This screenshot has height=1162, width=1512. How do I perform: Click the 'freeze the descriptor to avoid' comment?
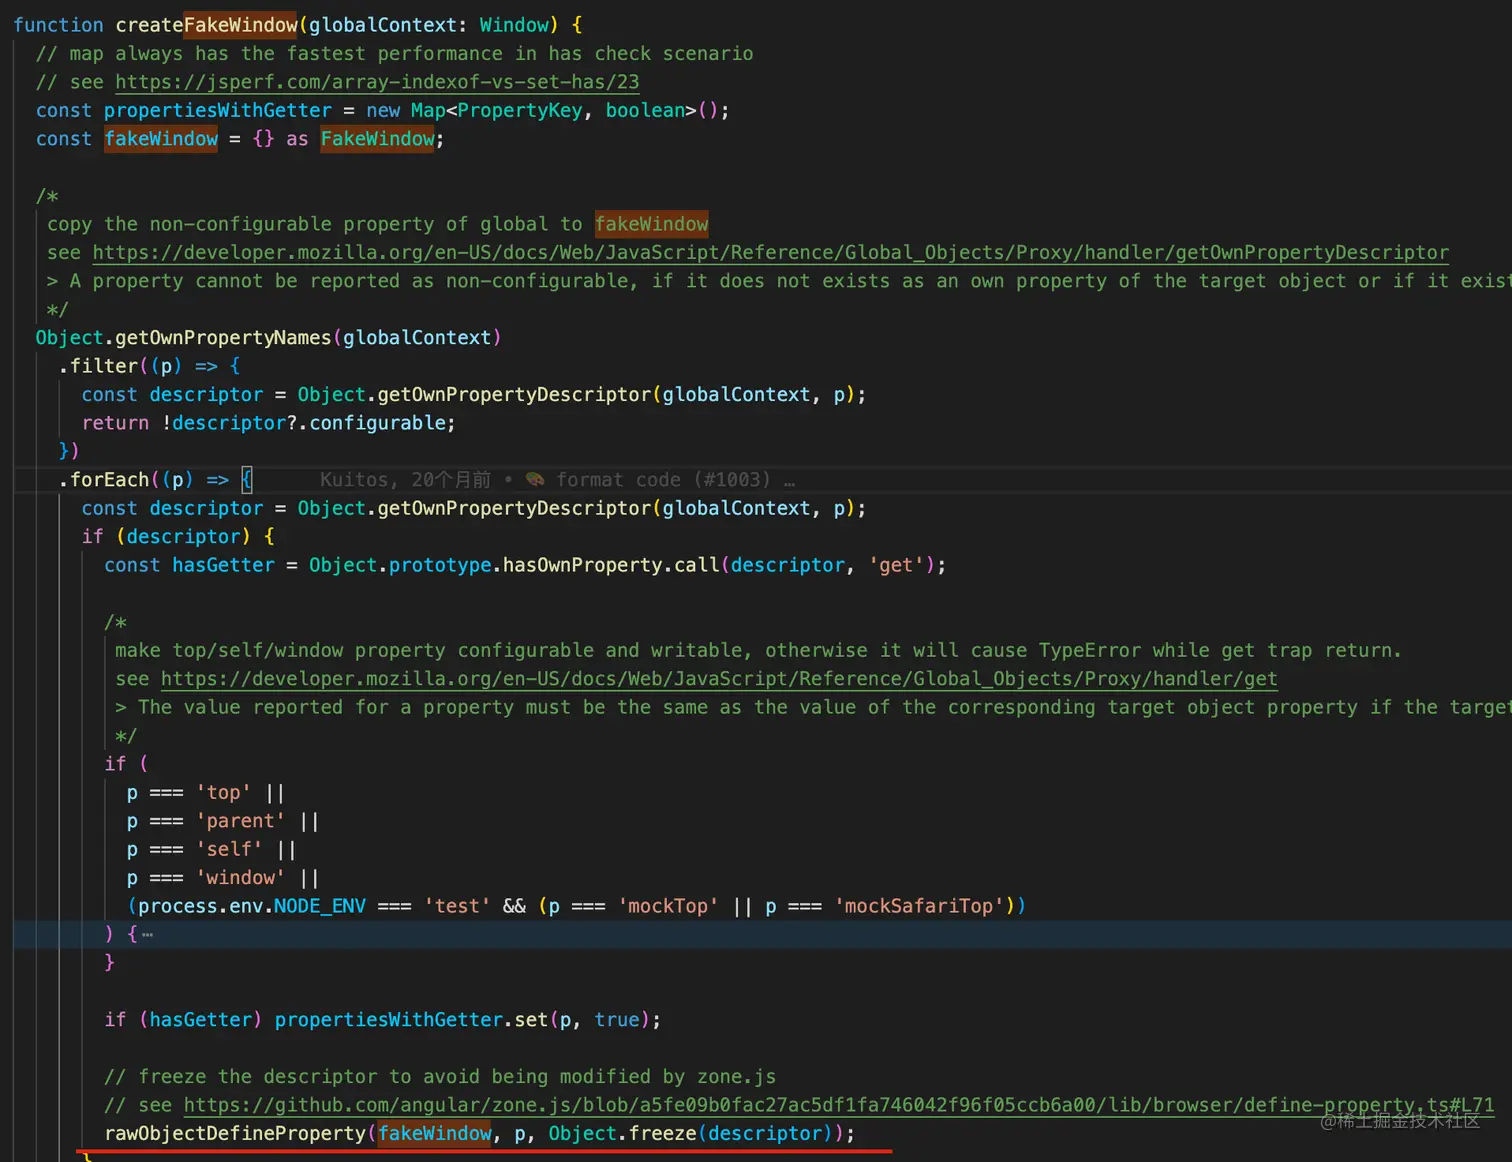[x=440, y=1077]
